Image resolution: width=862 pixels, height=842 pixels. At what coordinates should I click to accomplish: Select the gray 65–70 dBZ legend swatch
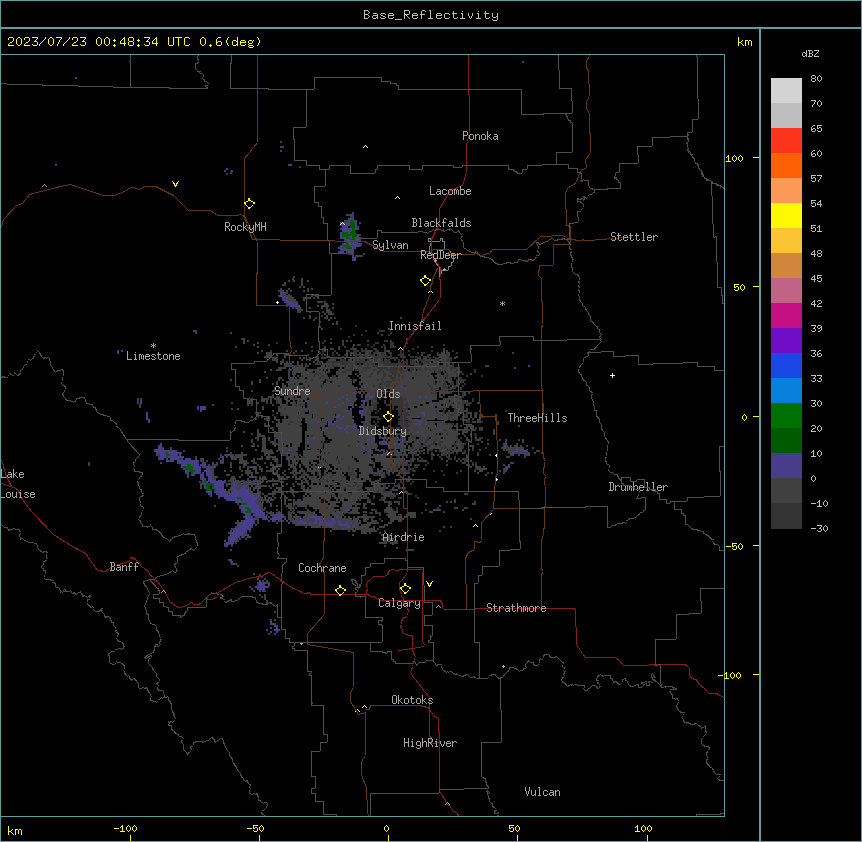click(x=786, y=115)
